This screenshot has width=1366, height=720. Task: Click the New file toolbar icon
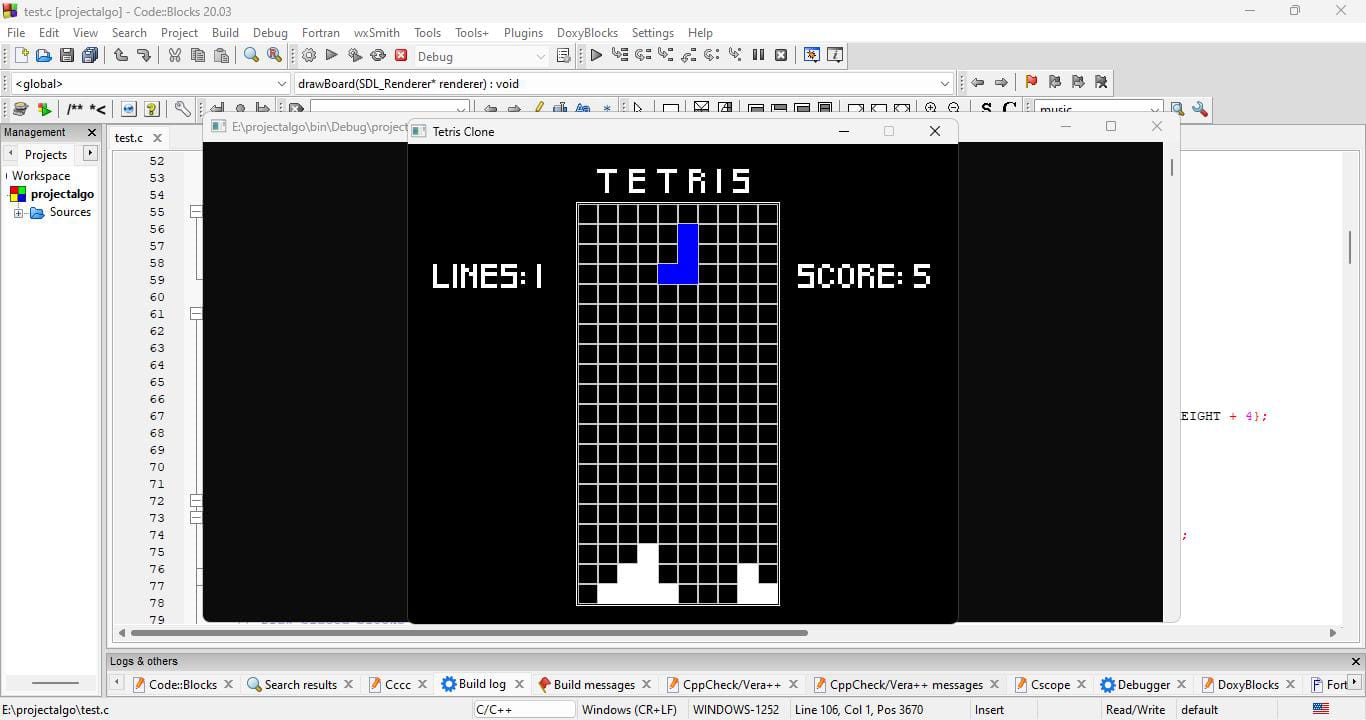[x=21, y=56]
